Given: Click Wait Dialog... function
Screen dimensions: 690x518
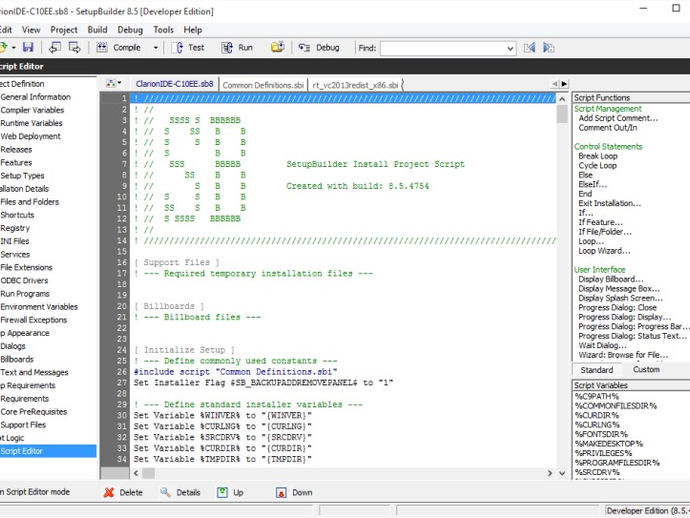Looking at the screenshot, I should pyautogui.click(x=602, y=345).
